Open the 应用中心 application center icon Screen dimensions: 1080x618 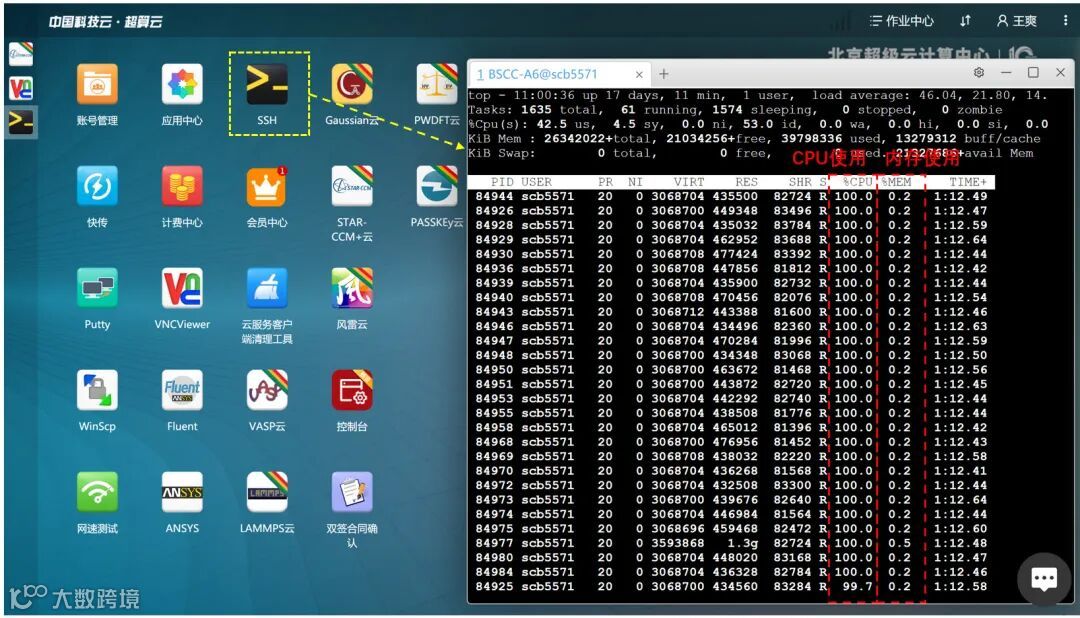182,84
